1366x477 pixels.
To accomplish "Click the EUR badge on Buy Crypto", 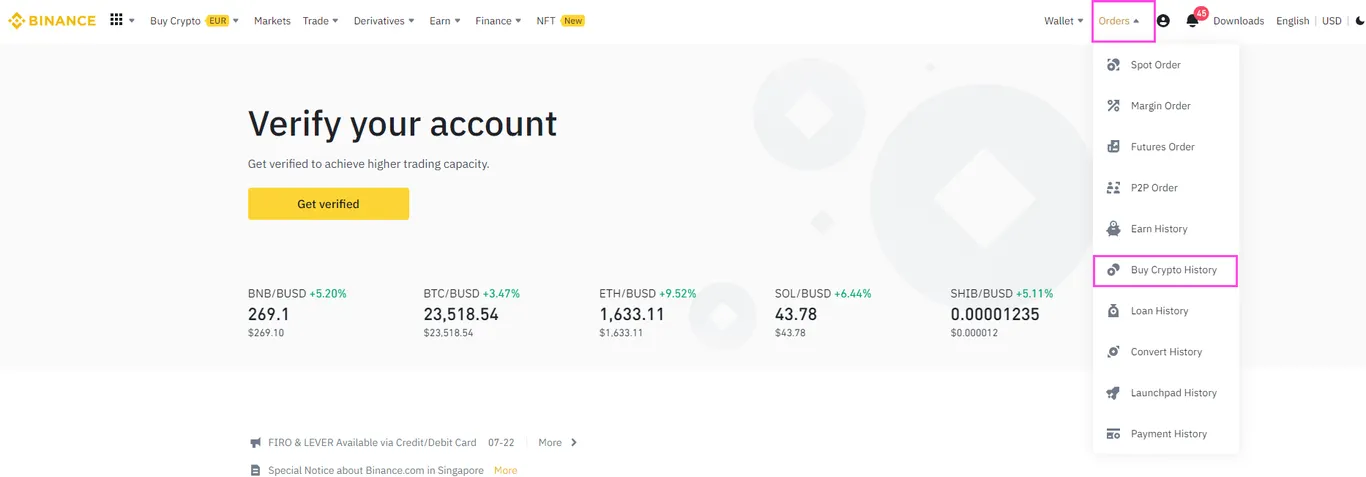I will tap(217, 21).
